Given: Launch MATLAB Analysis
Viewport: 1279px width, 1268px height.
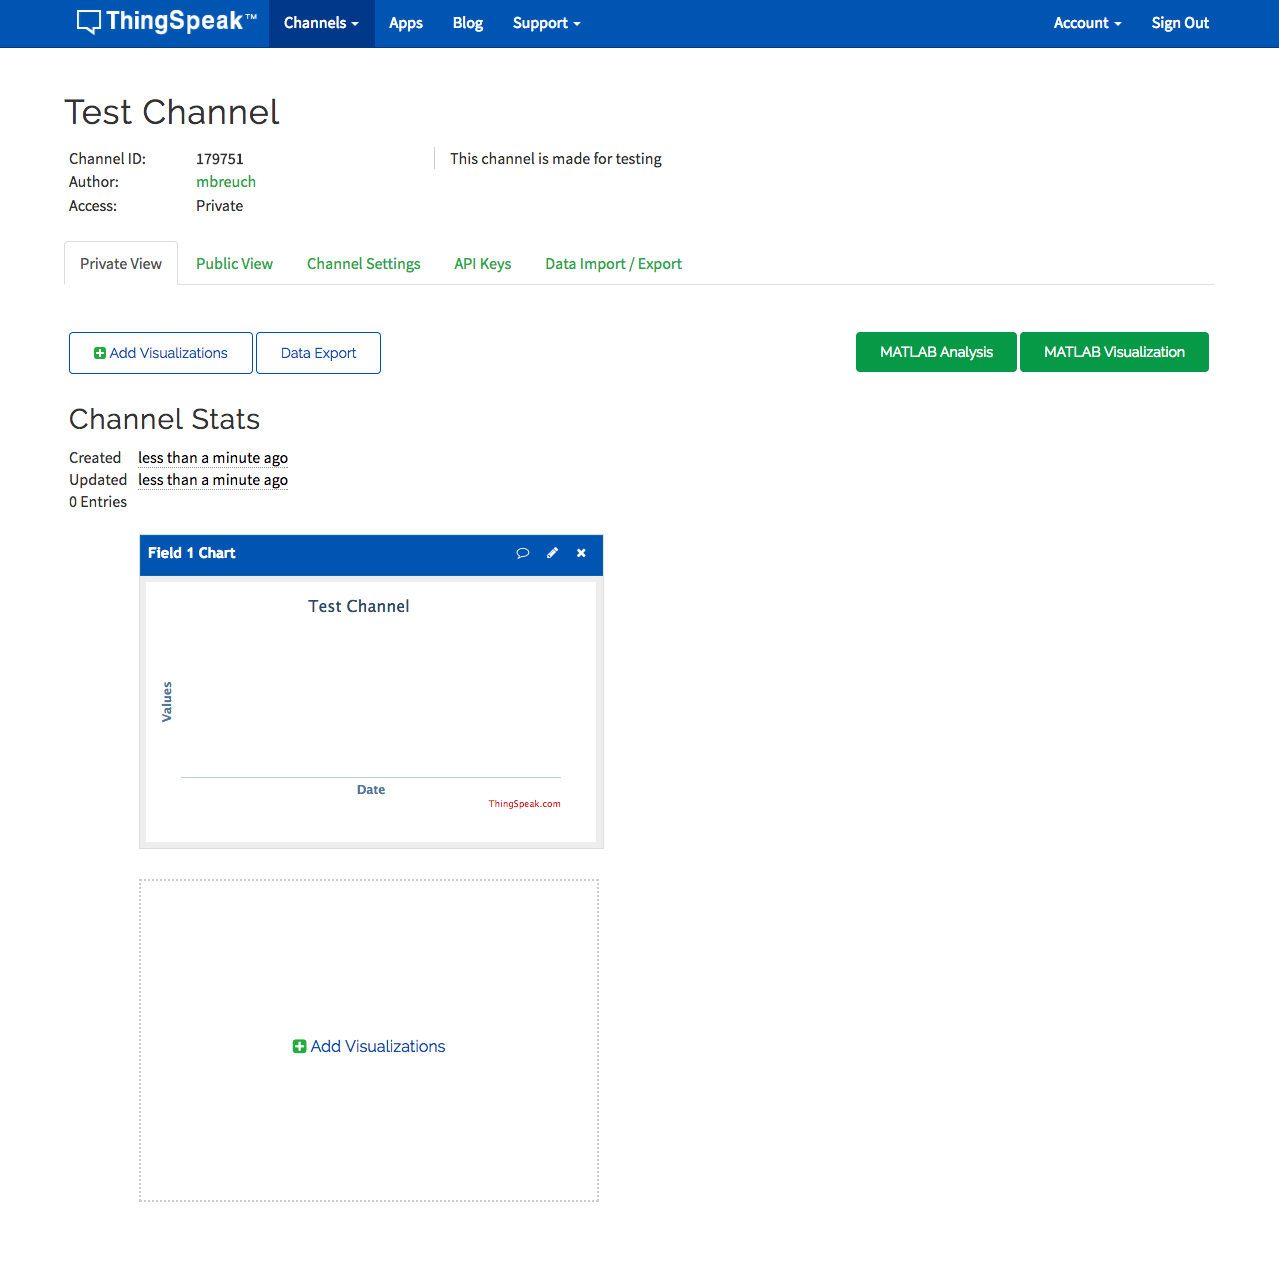Looking at the screenshot, I should coord(936,352).
